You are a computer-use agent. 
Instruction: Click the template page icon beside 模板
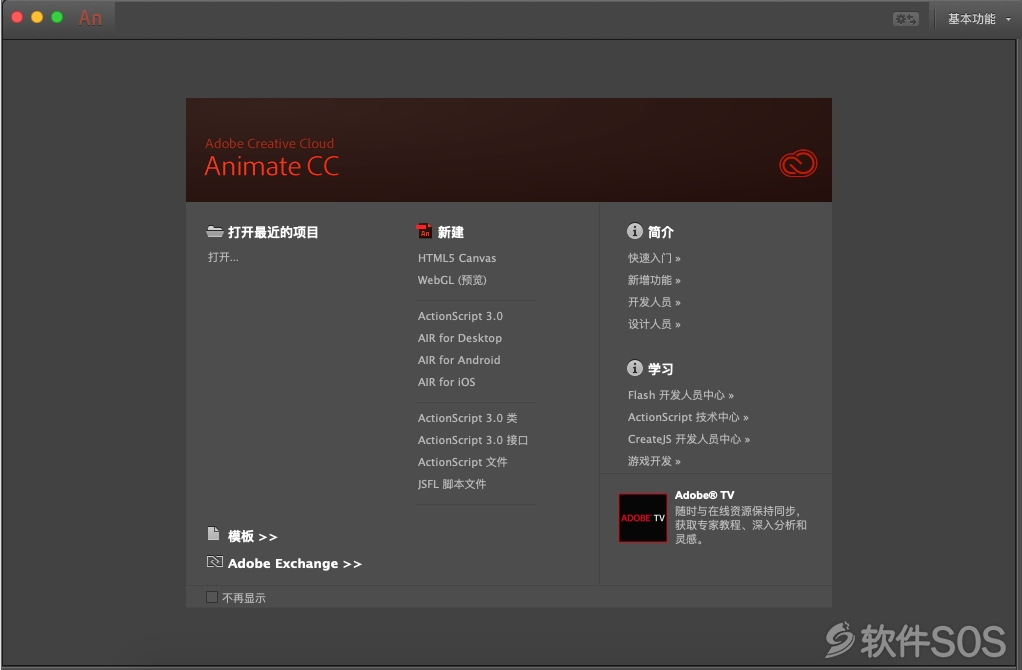coord(213,534)
